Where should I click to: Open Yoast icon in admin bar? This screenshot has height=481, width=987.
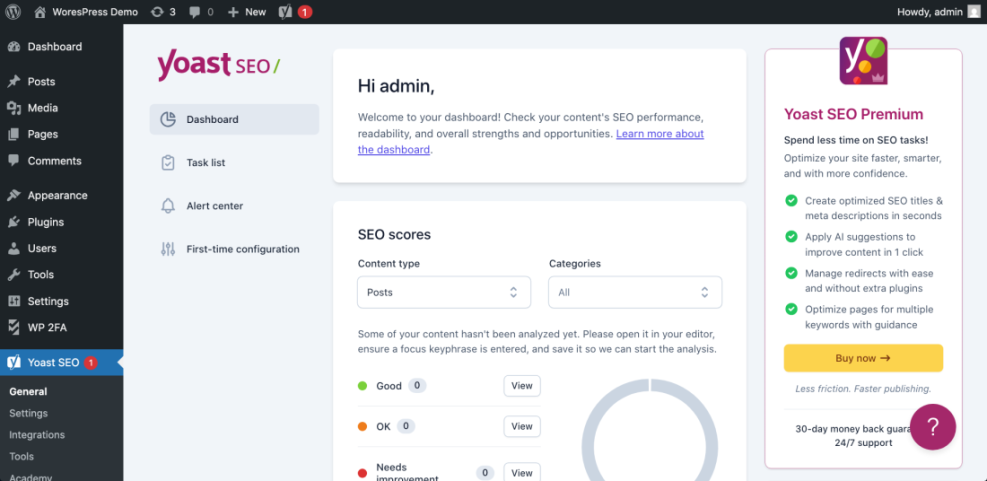(x=285, y=12)
